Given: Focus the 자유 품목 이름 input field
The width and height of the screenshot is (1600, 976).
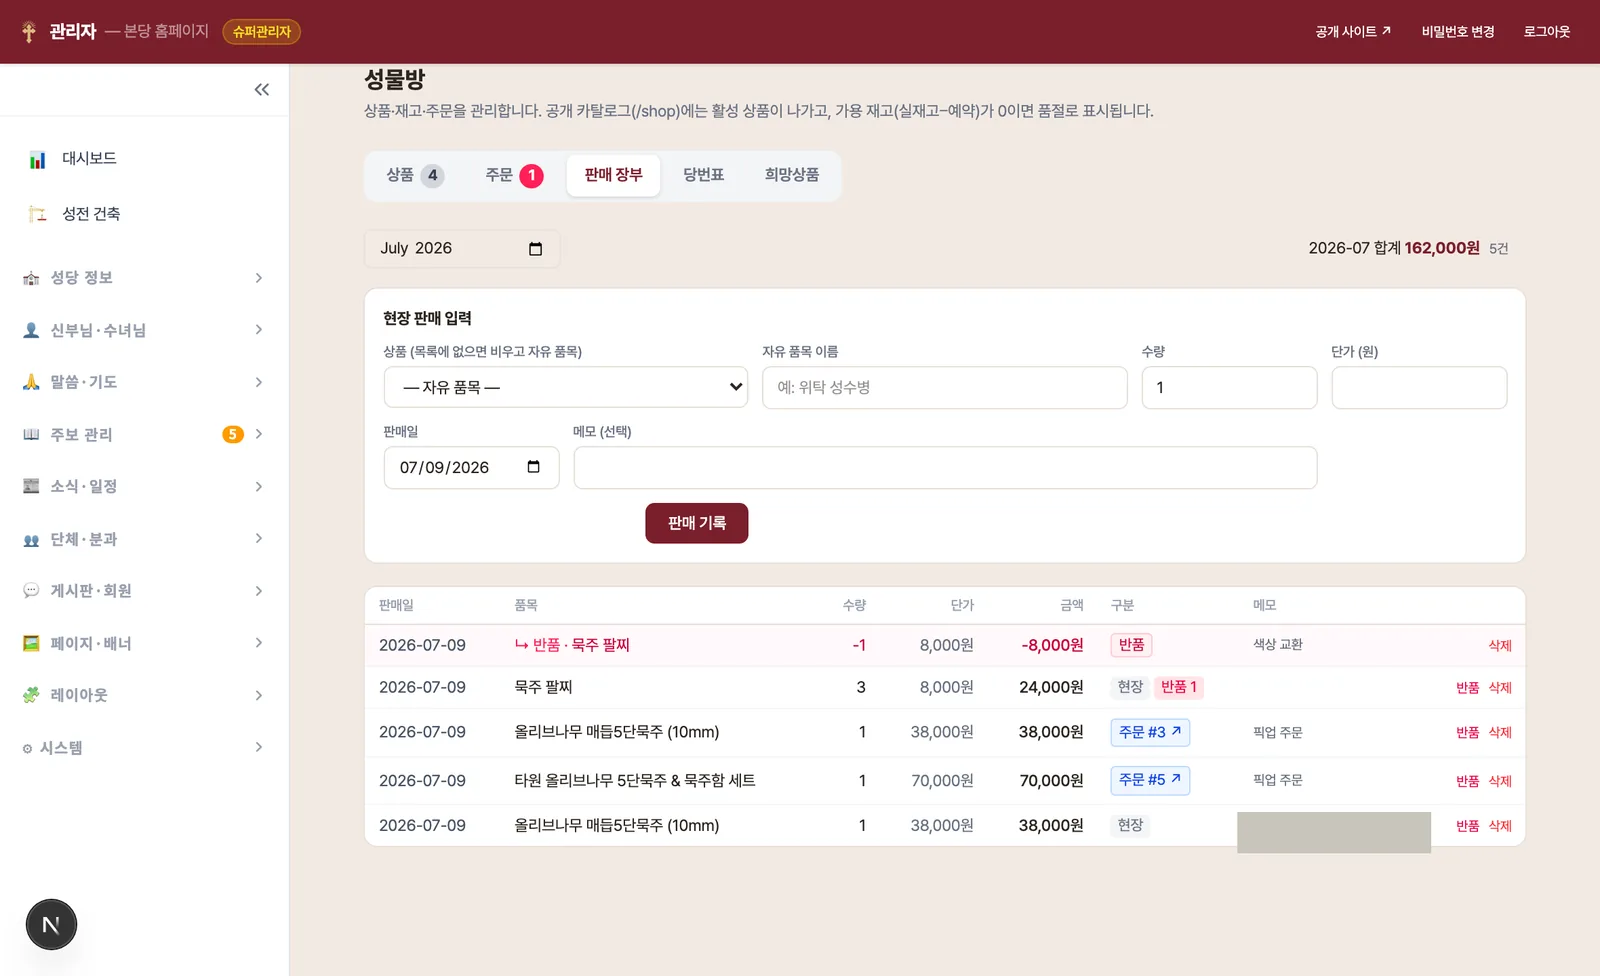Looking at the screenshot, I should [x=945, y=387].
